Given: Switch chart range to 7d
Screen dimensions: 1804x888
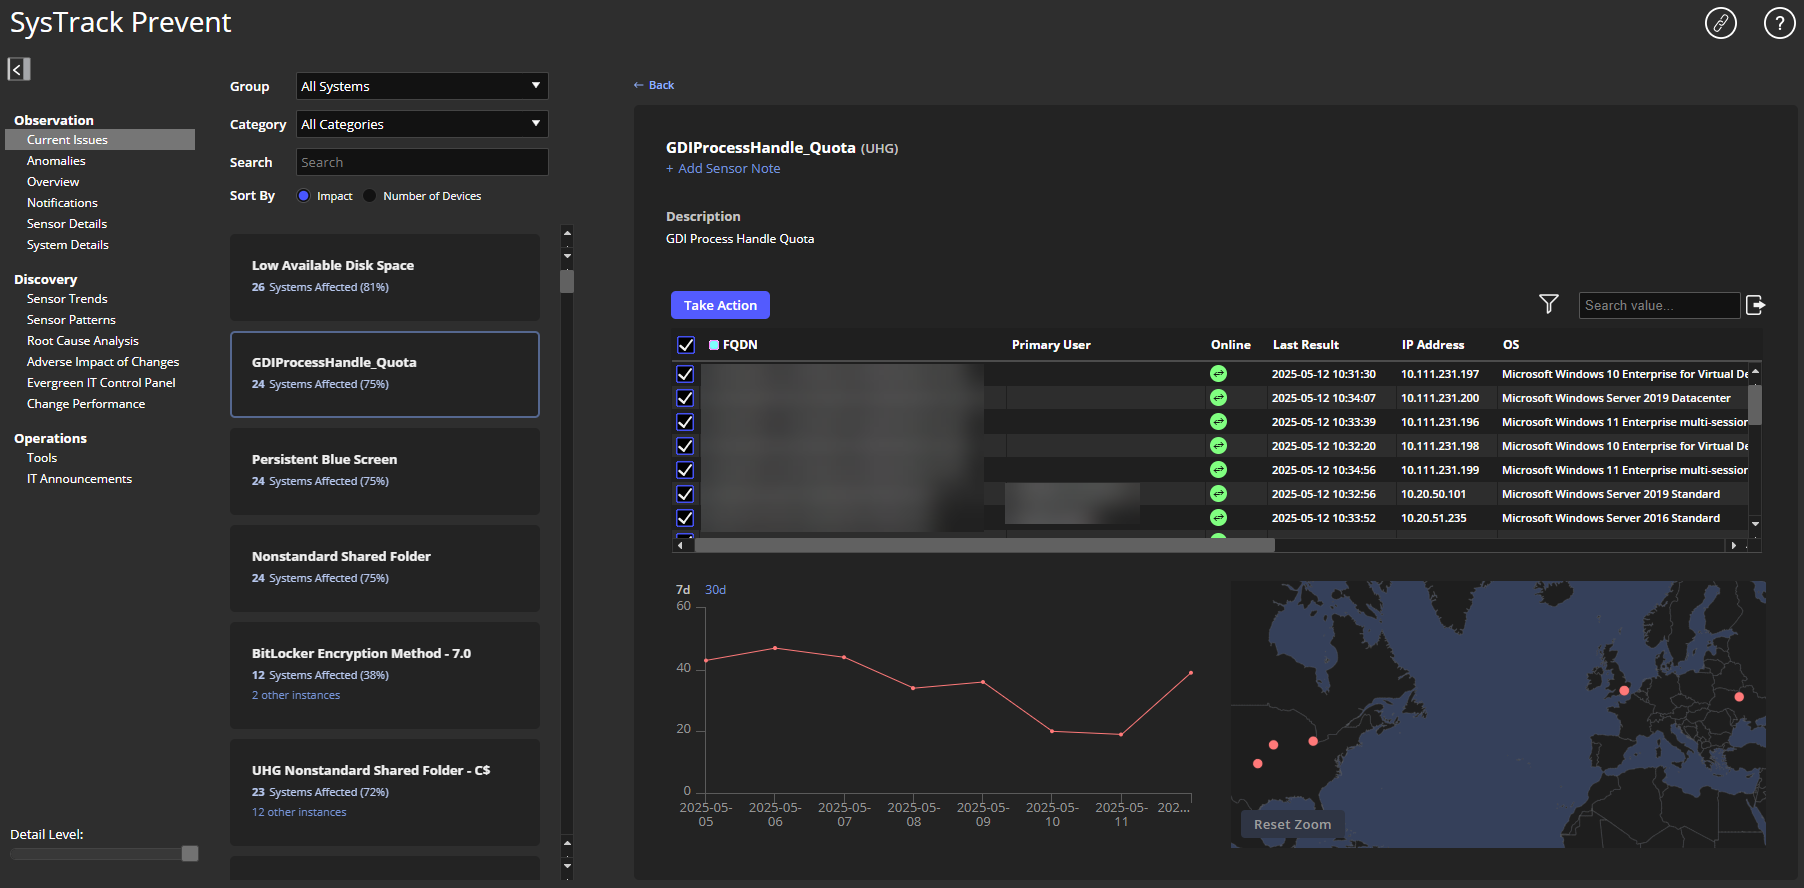Looking at the screenshot, I should pyautogui.click(x=683, y=590).
